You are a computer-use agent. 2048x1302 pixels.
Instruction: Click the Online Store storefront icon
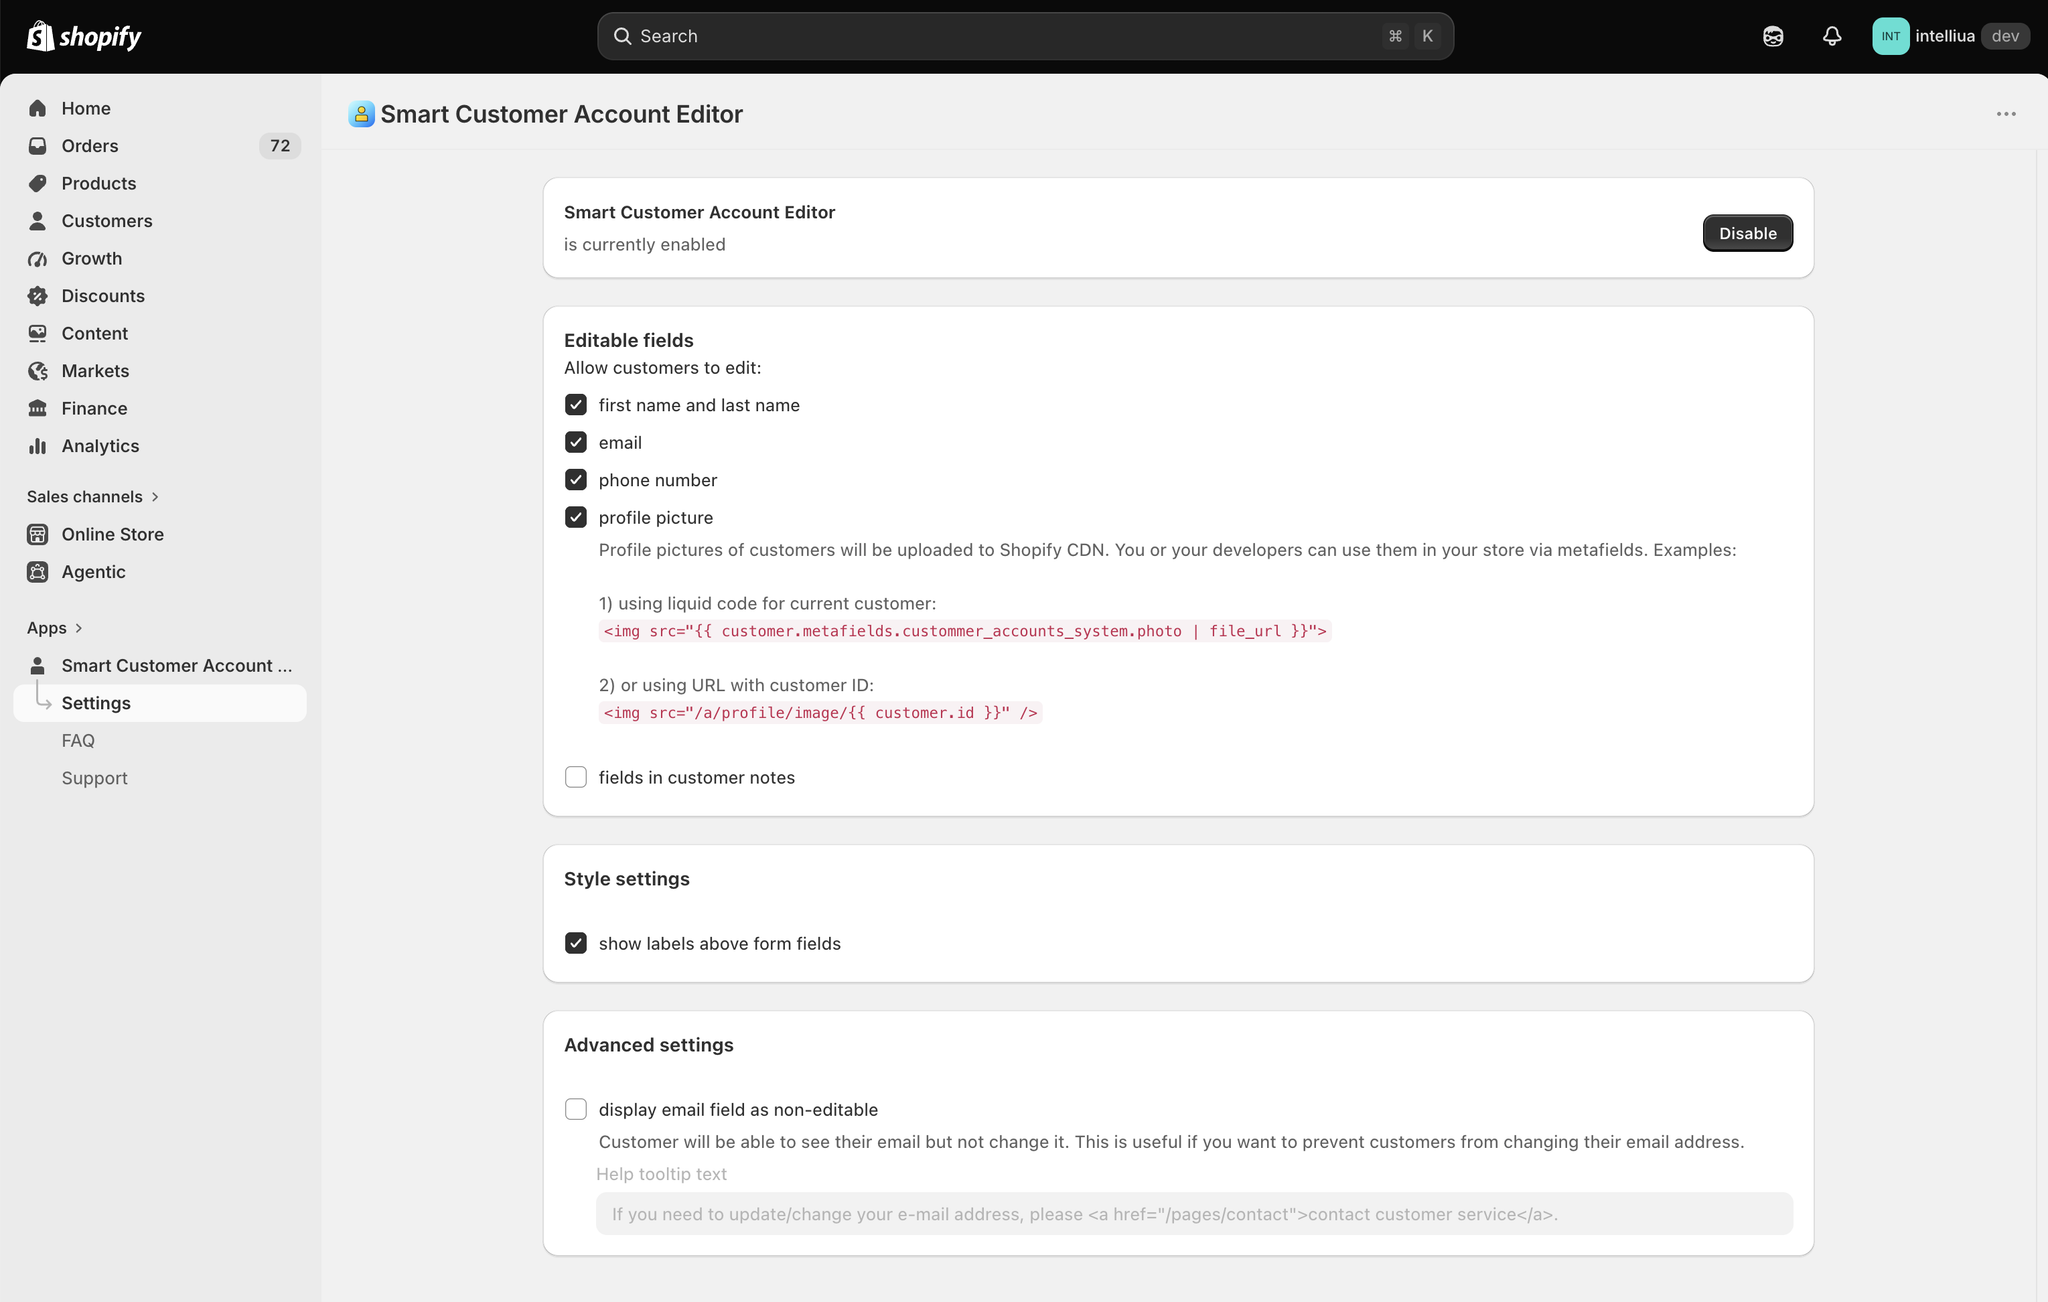tap(38, 534)
